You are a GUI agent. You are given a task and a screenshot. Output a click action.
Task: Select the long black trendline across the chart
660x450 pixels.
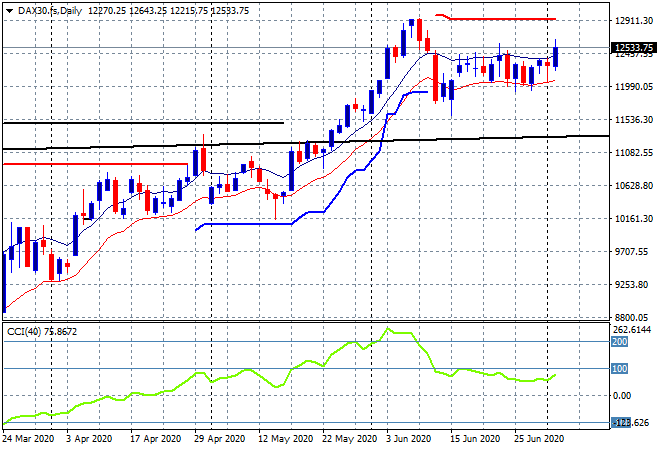(306, 142)
